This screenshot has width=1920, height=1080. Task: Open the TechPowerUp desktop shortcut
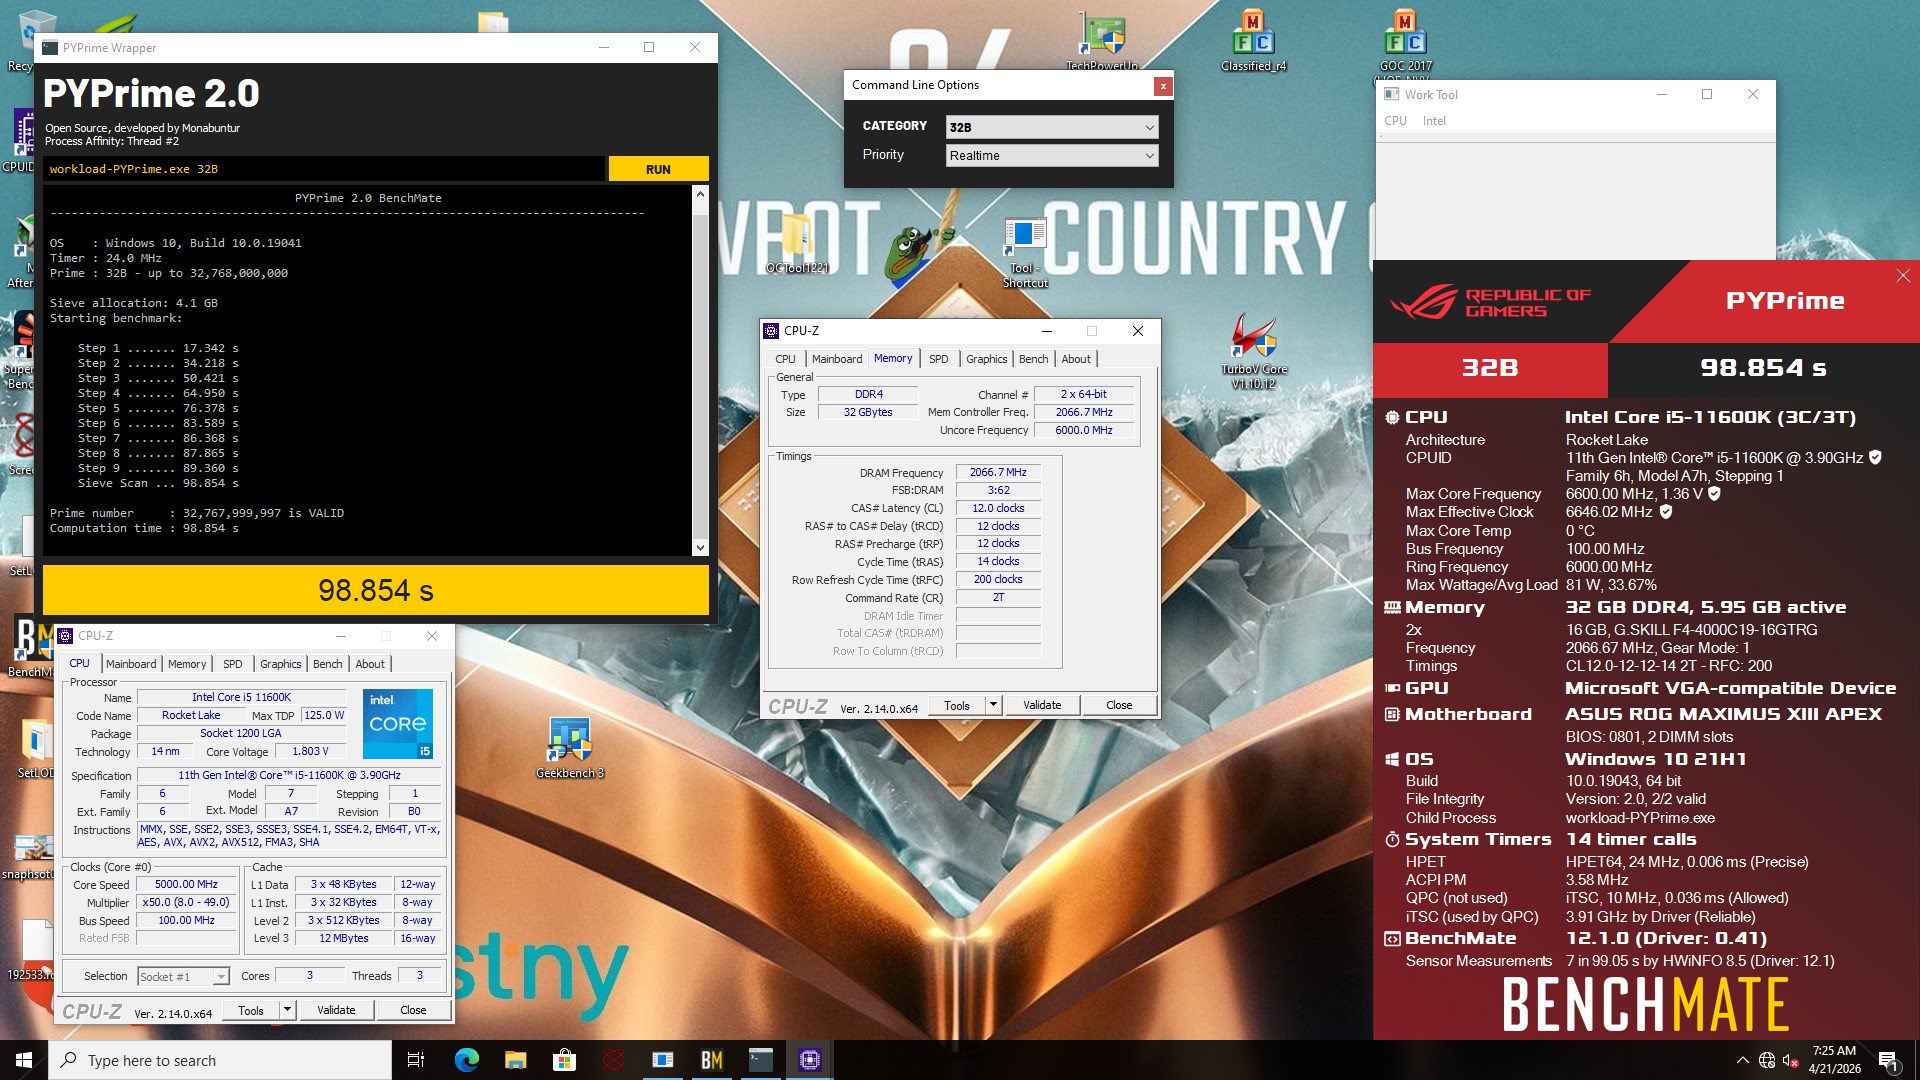point(1102,42)
